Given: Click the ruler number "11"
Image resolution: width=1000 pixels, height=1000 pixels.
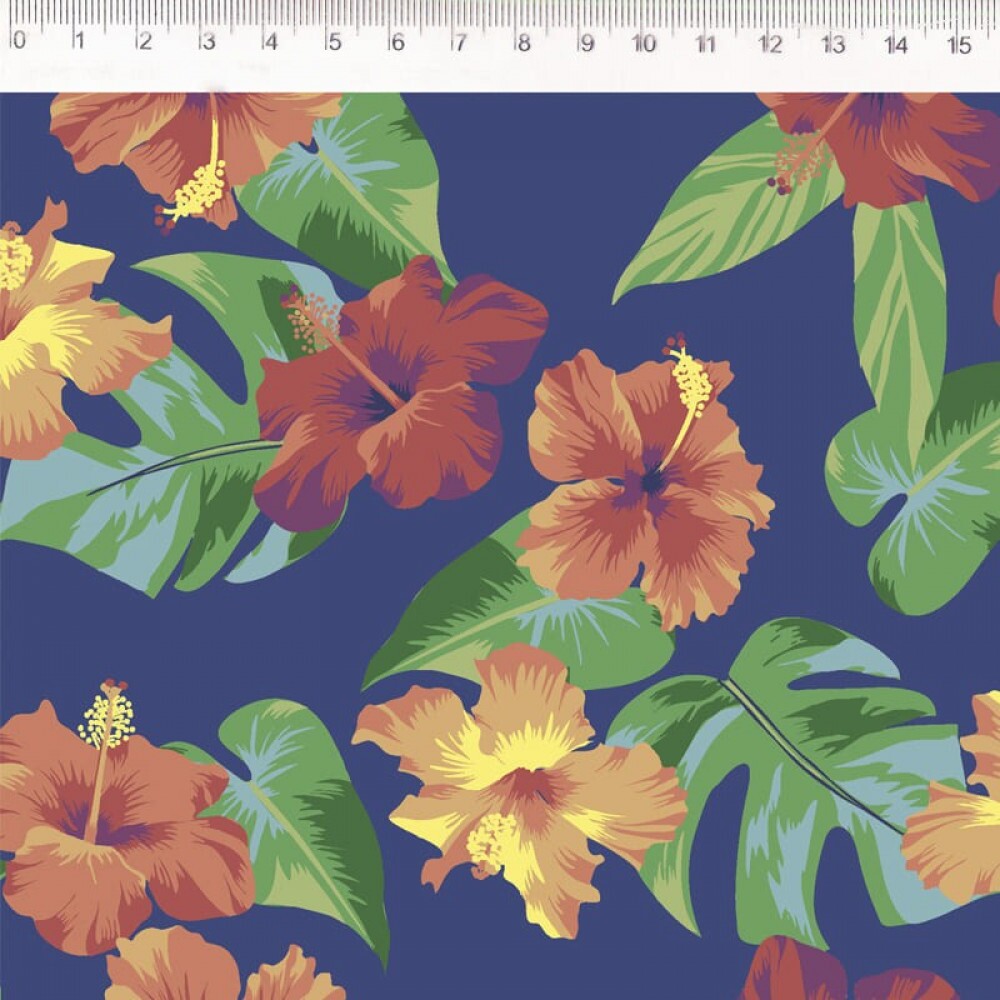Looking at the screenshot, I should click(x=705, y=43).
